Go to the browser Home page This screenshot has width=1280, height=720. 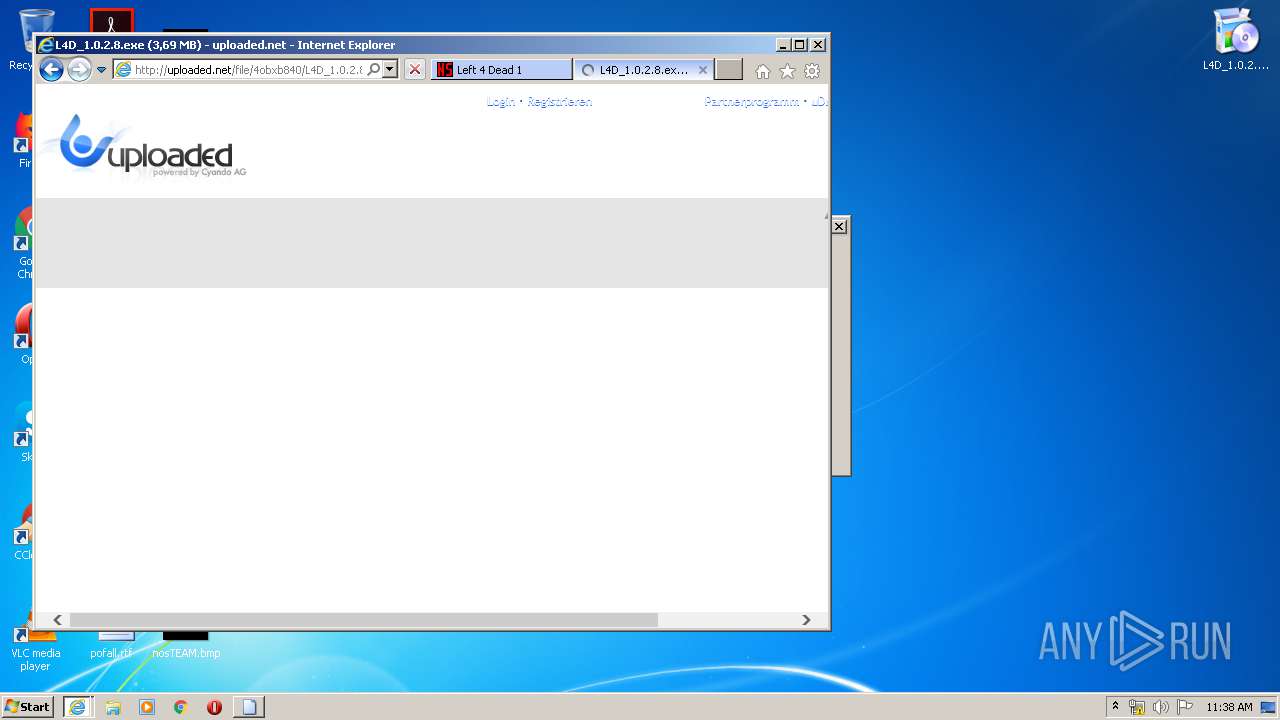click(x=763, y=71)
